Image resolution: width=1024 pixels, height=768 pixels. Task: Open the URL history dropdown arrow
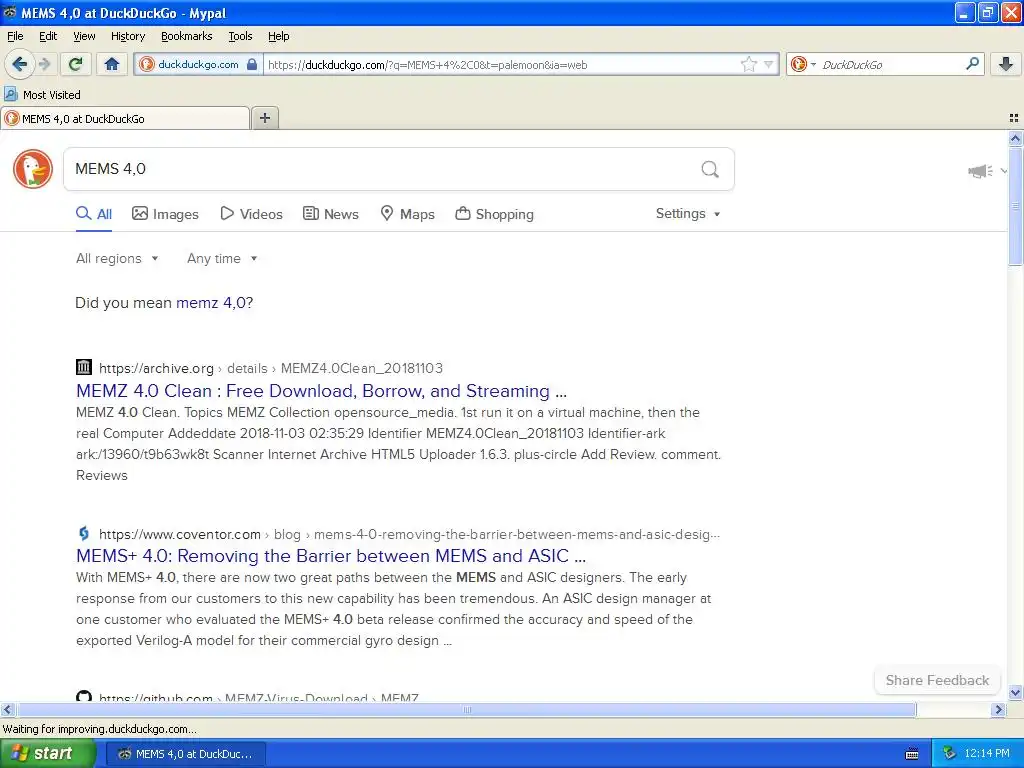[x=769, y=64]
